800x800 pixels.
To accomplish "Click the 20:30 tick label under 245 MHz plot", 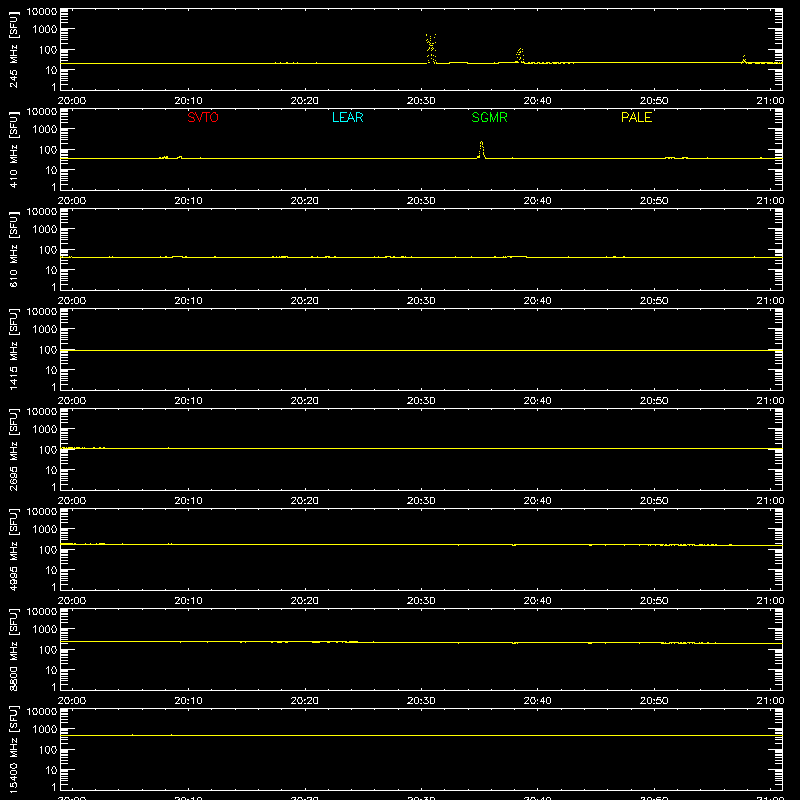I will click(x=421, y=101).
